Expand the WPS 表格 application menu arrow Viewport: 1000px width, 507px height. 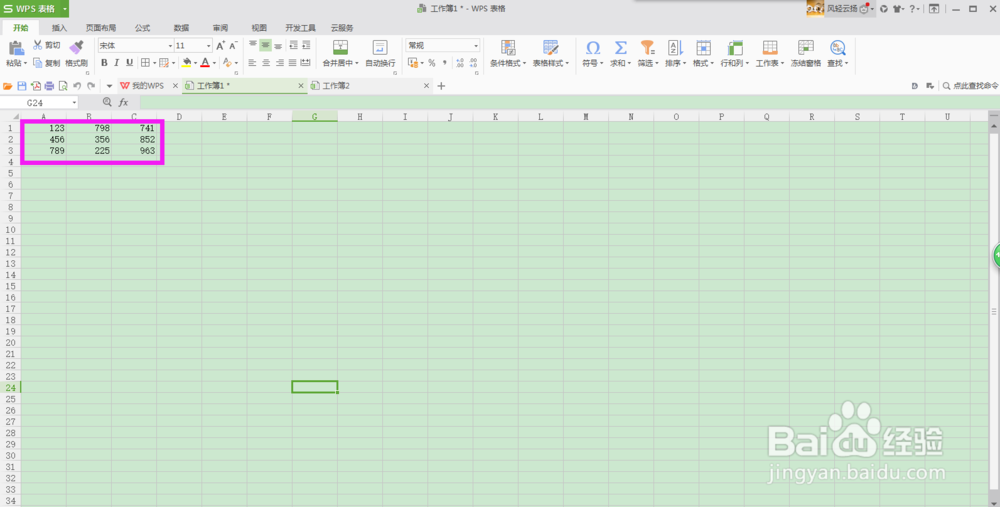coord(64,8)
